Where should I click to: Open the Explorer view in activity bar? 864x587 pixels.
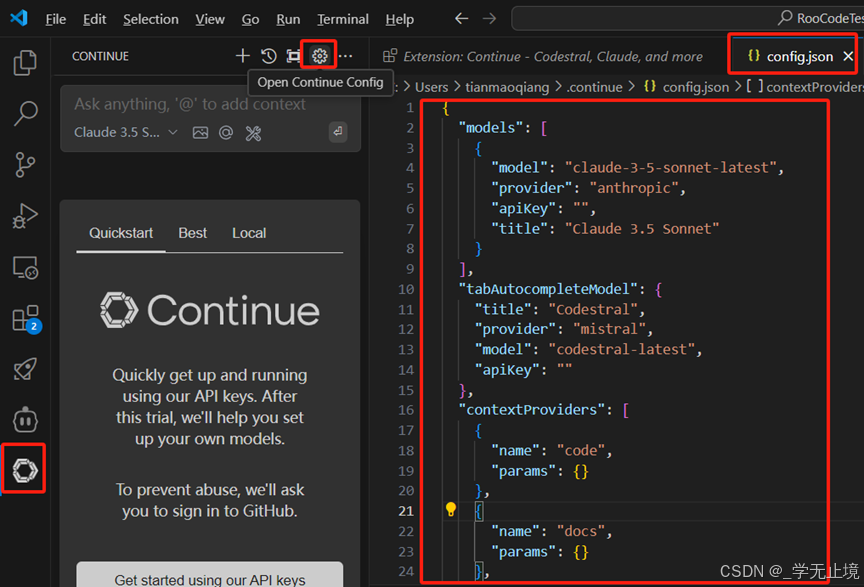pyautogui.click(x=25, y=62)
